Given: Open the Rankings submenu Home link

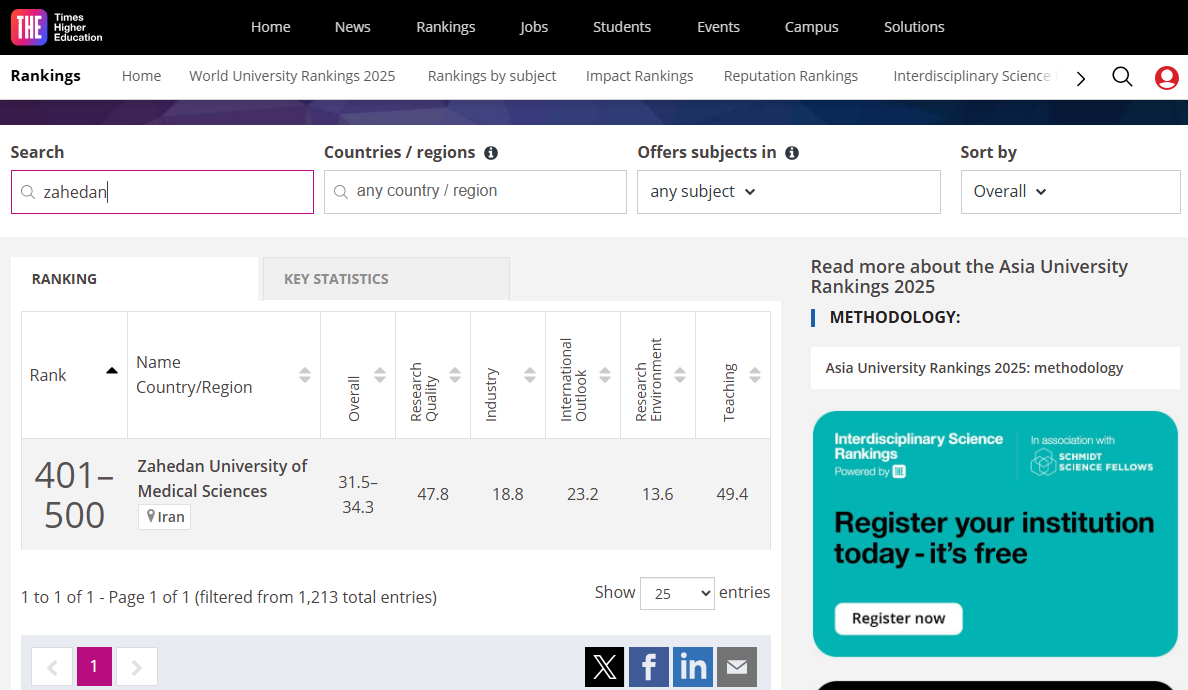Looking at the screenshot, I should (142, 76).
